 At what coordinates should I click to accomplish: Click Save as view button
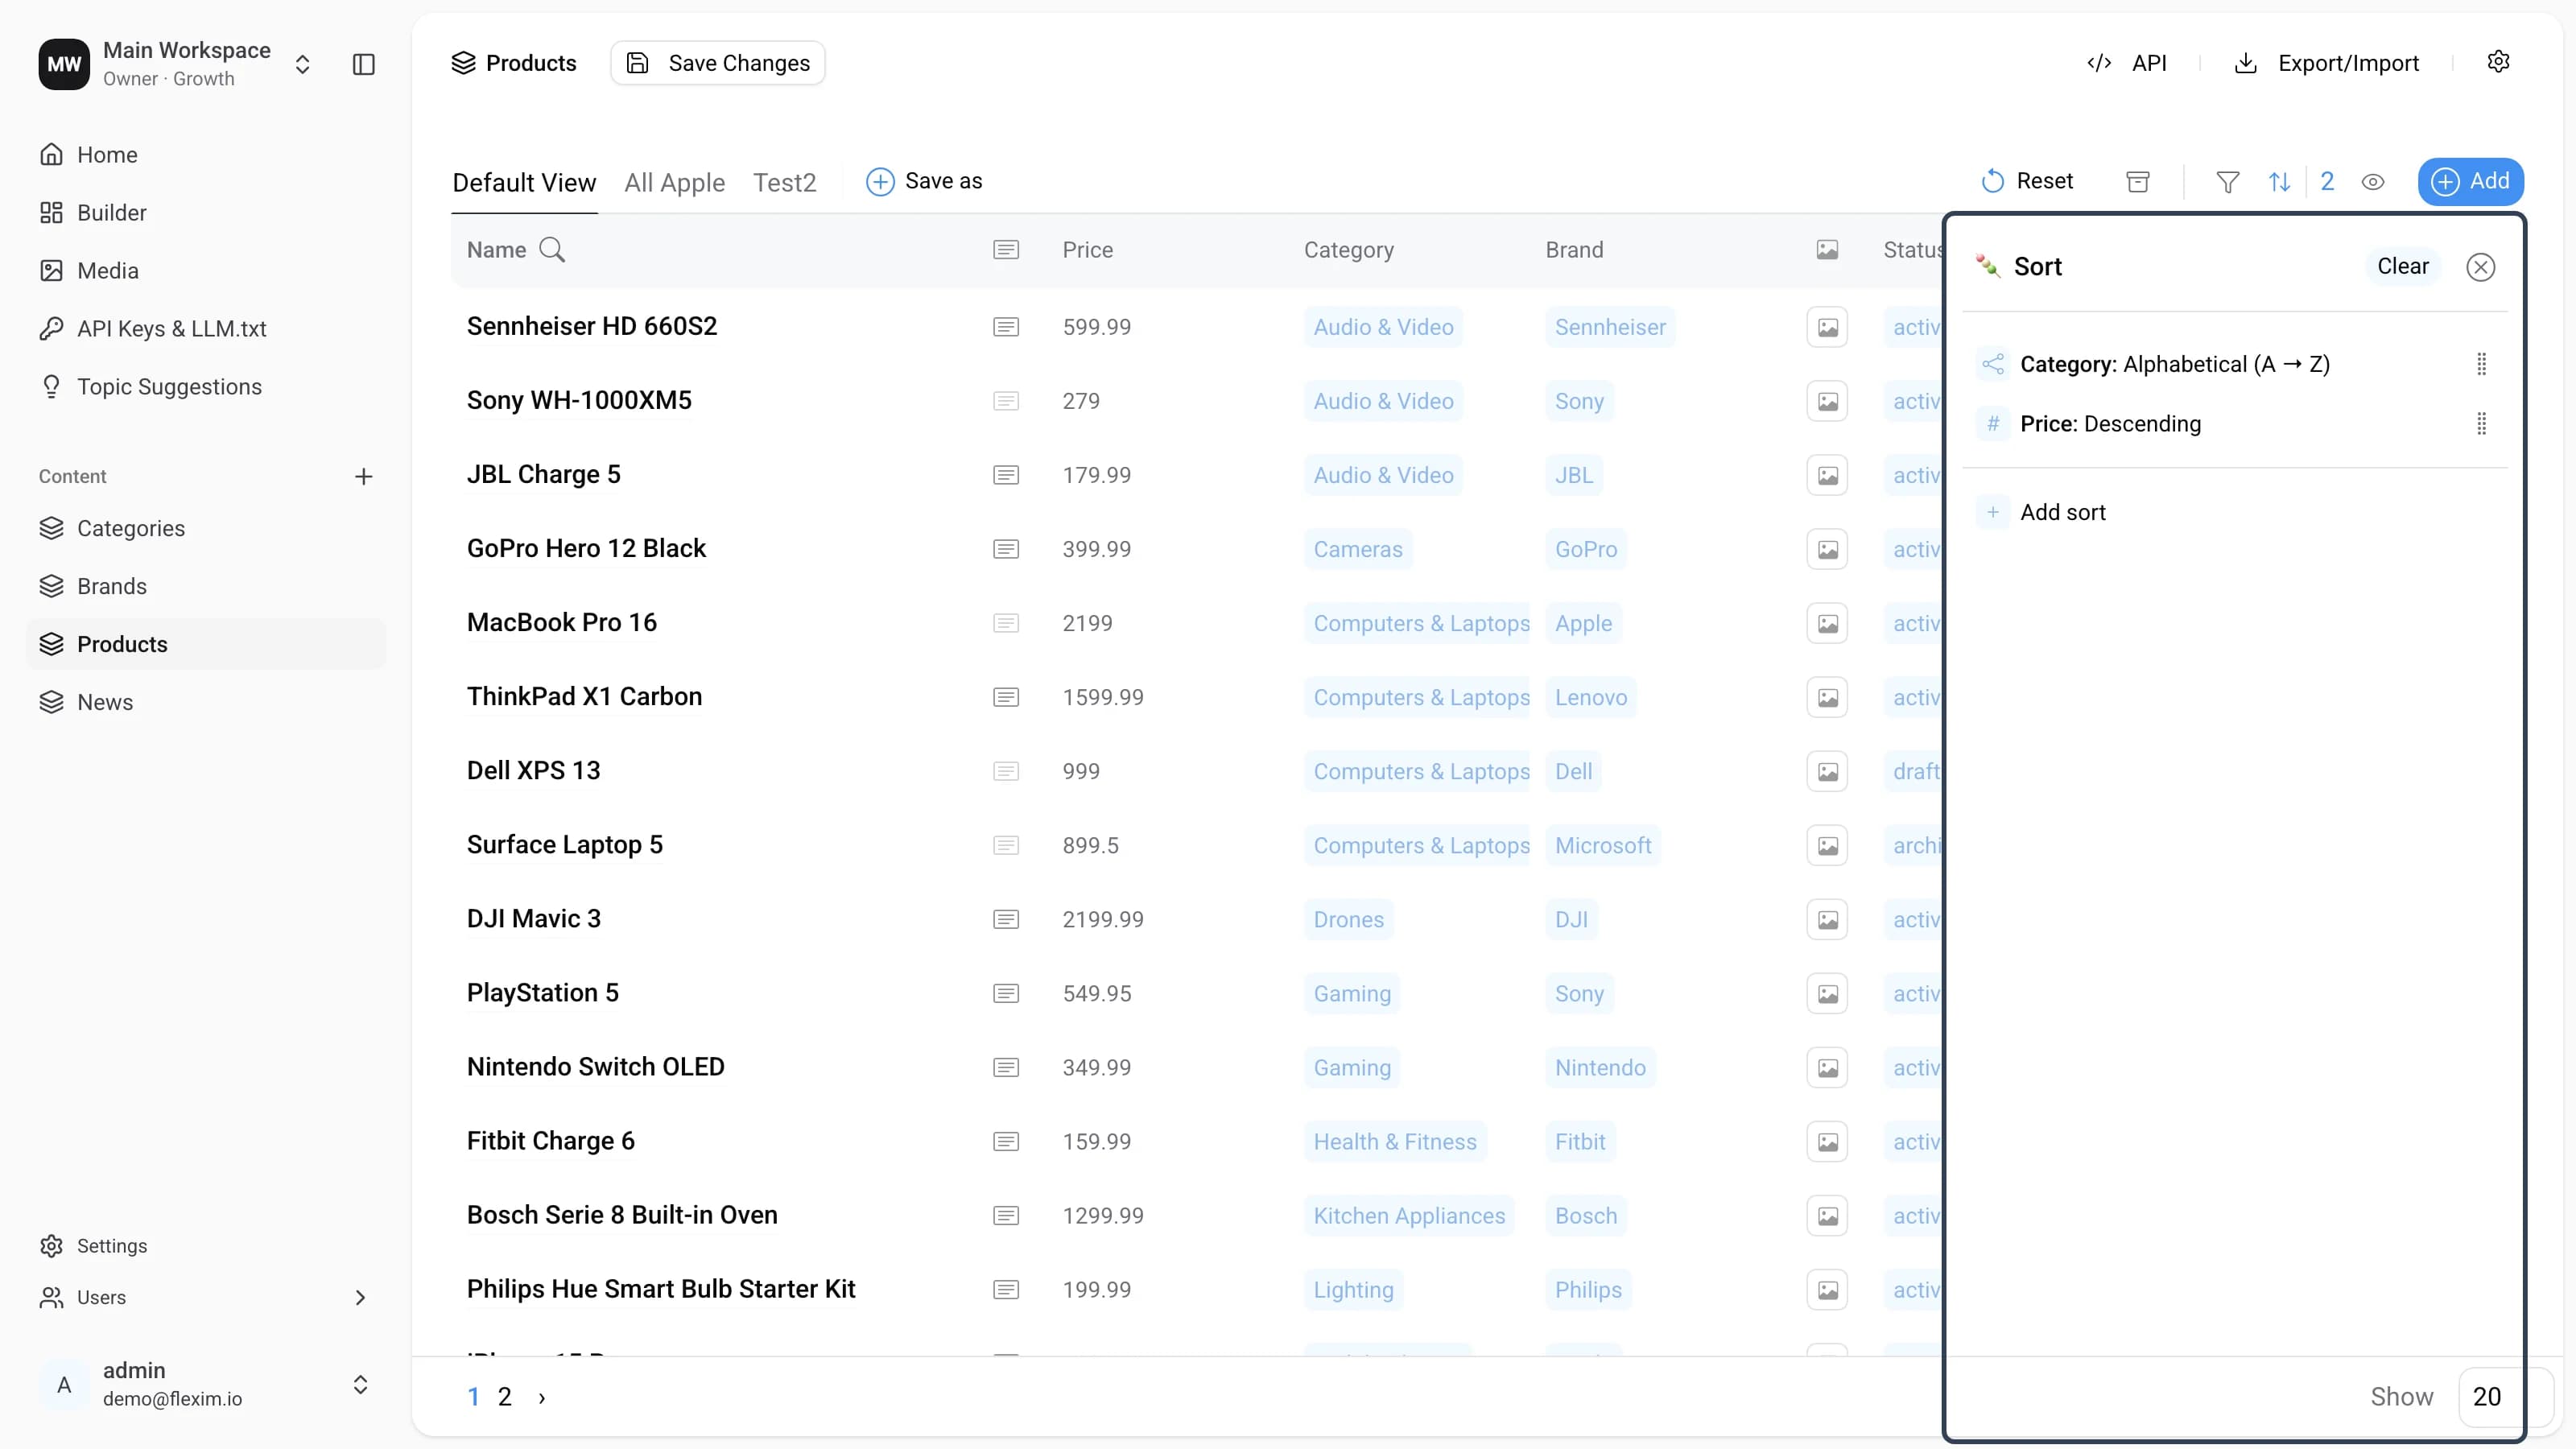tap(924, 181)
